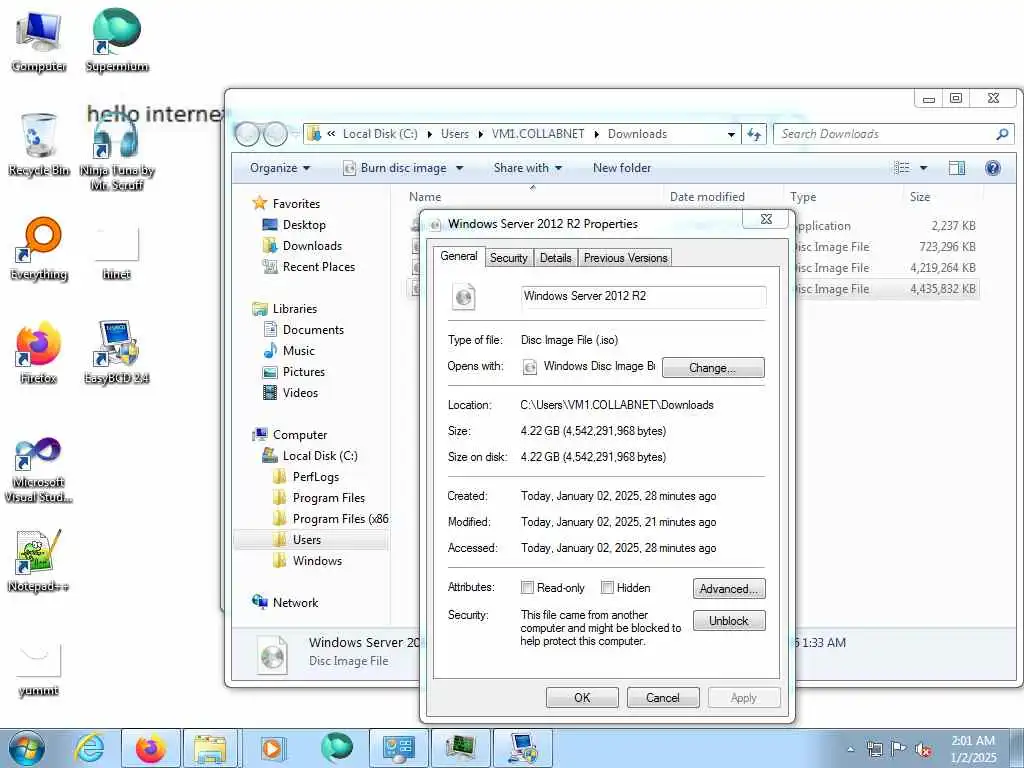Click New folder in the Explorer toolbar

(x=622, y=168)
